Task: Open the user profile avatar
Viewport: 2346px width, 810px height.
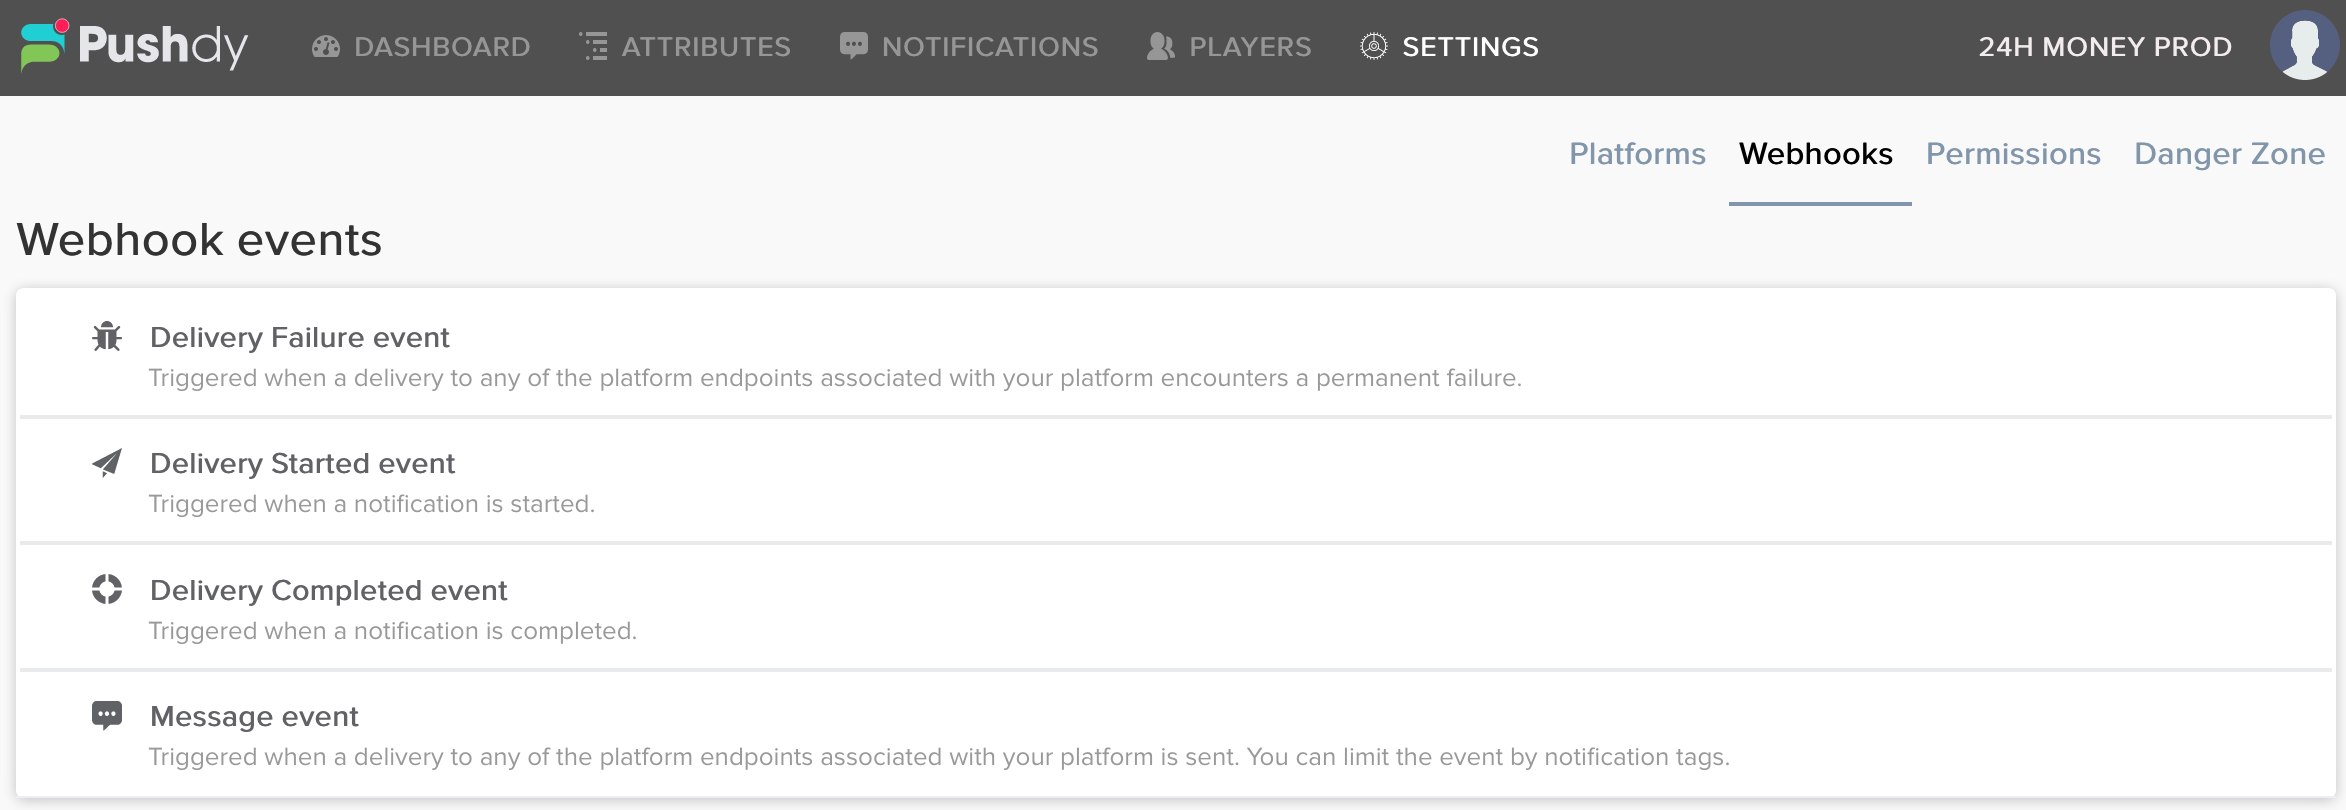Action: (x=2303, y=46)
